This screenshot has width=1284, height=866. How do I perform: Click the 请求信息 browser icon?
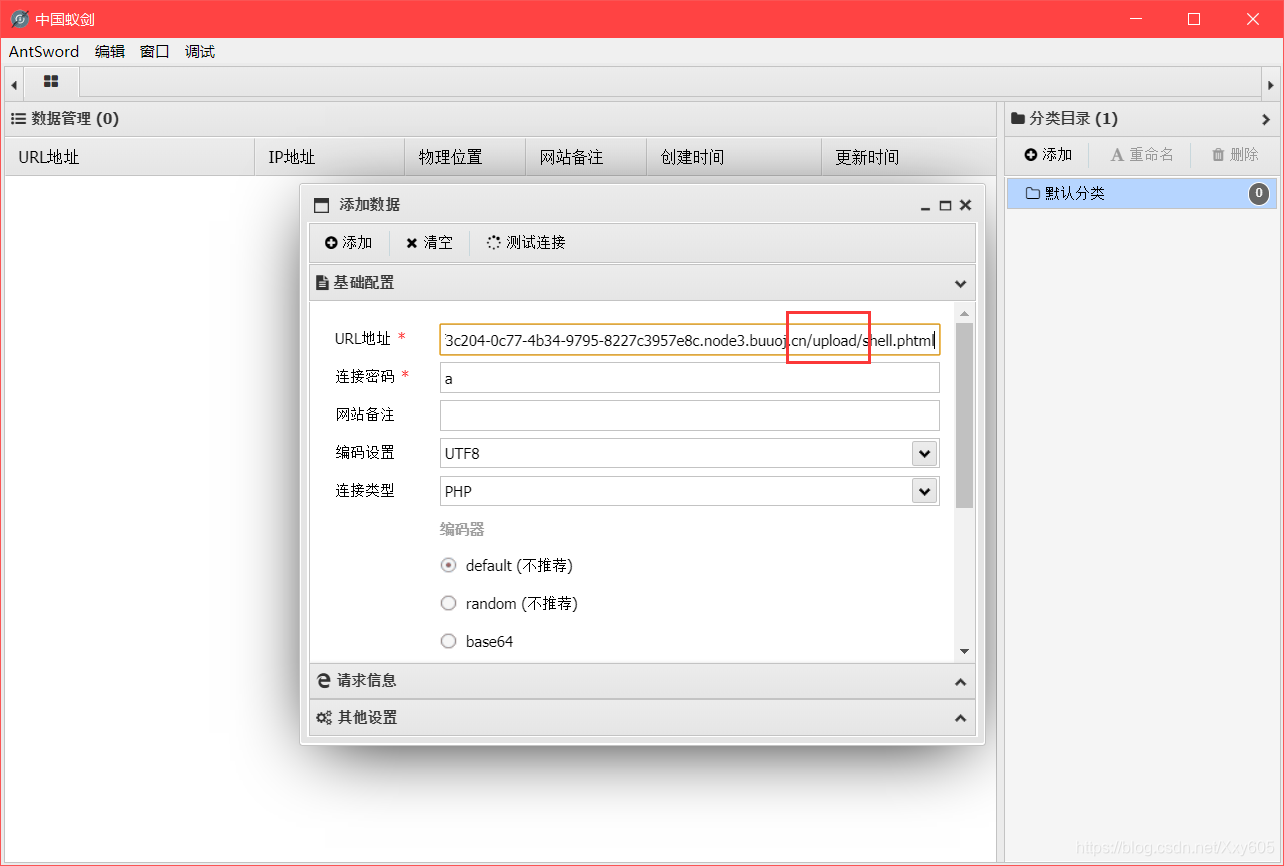[323, 681]
